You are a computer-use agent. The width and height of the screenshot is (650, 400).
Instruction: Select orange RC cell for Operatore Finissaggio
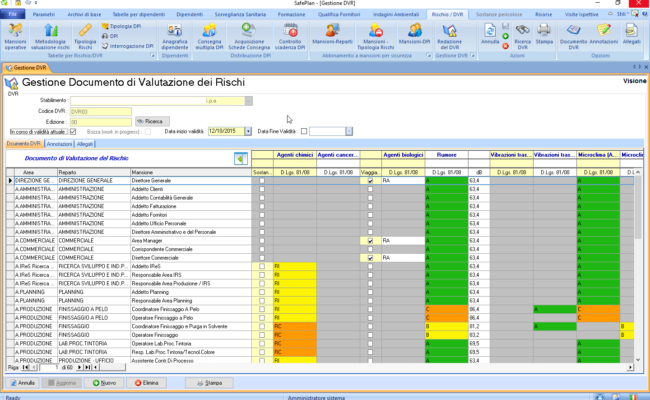[x=295, y=335]
